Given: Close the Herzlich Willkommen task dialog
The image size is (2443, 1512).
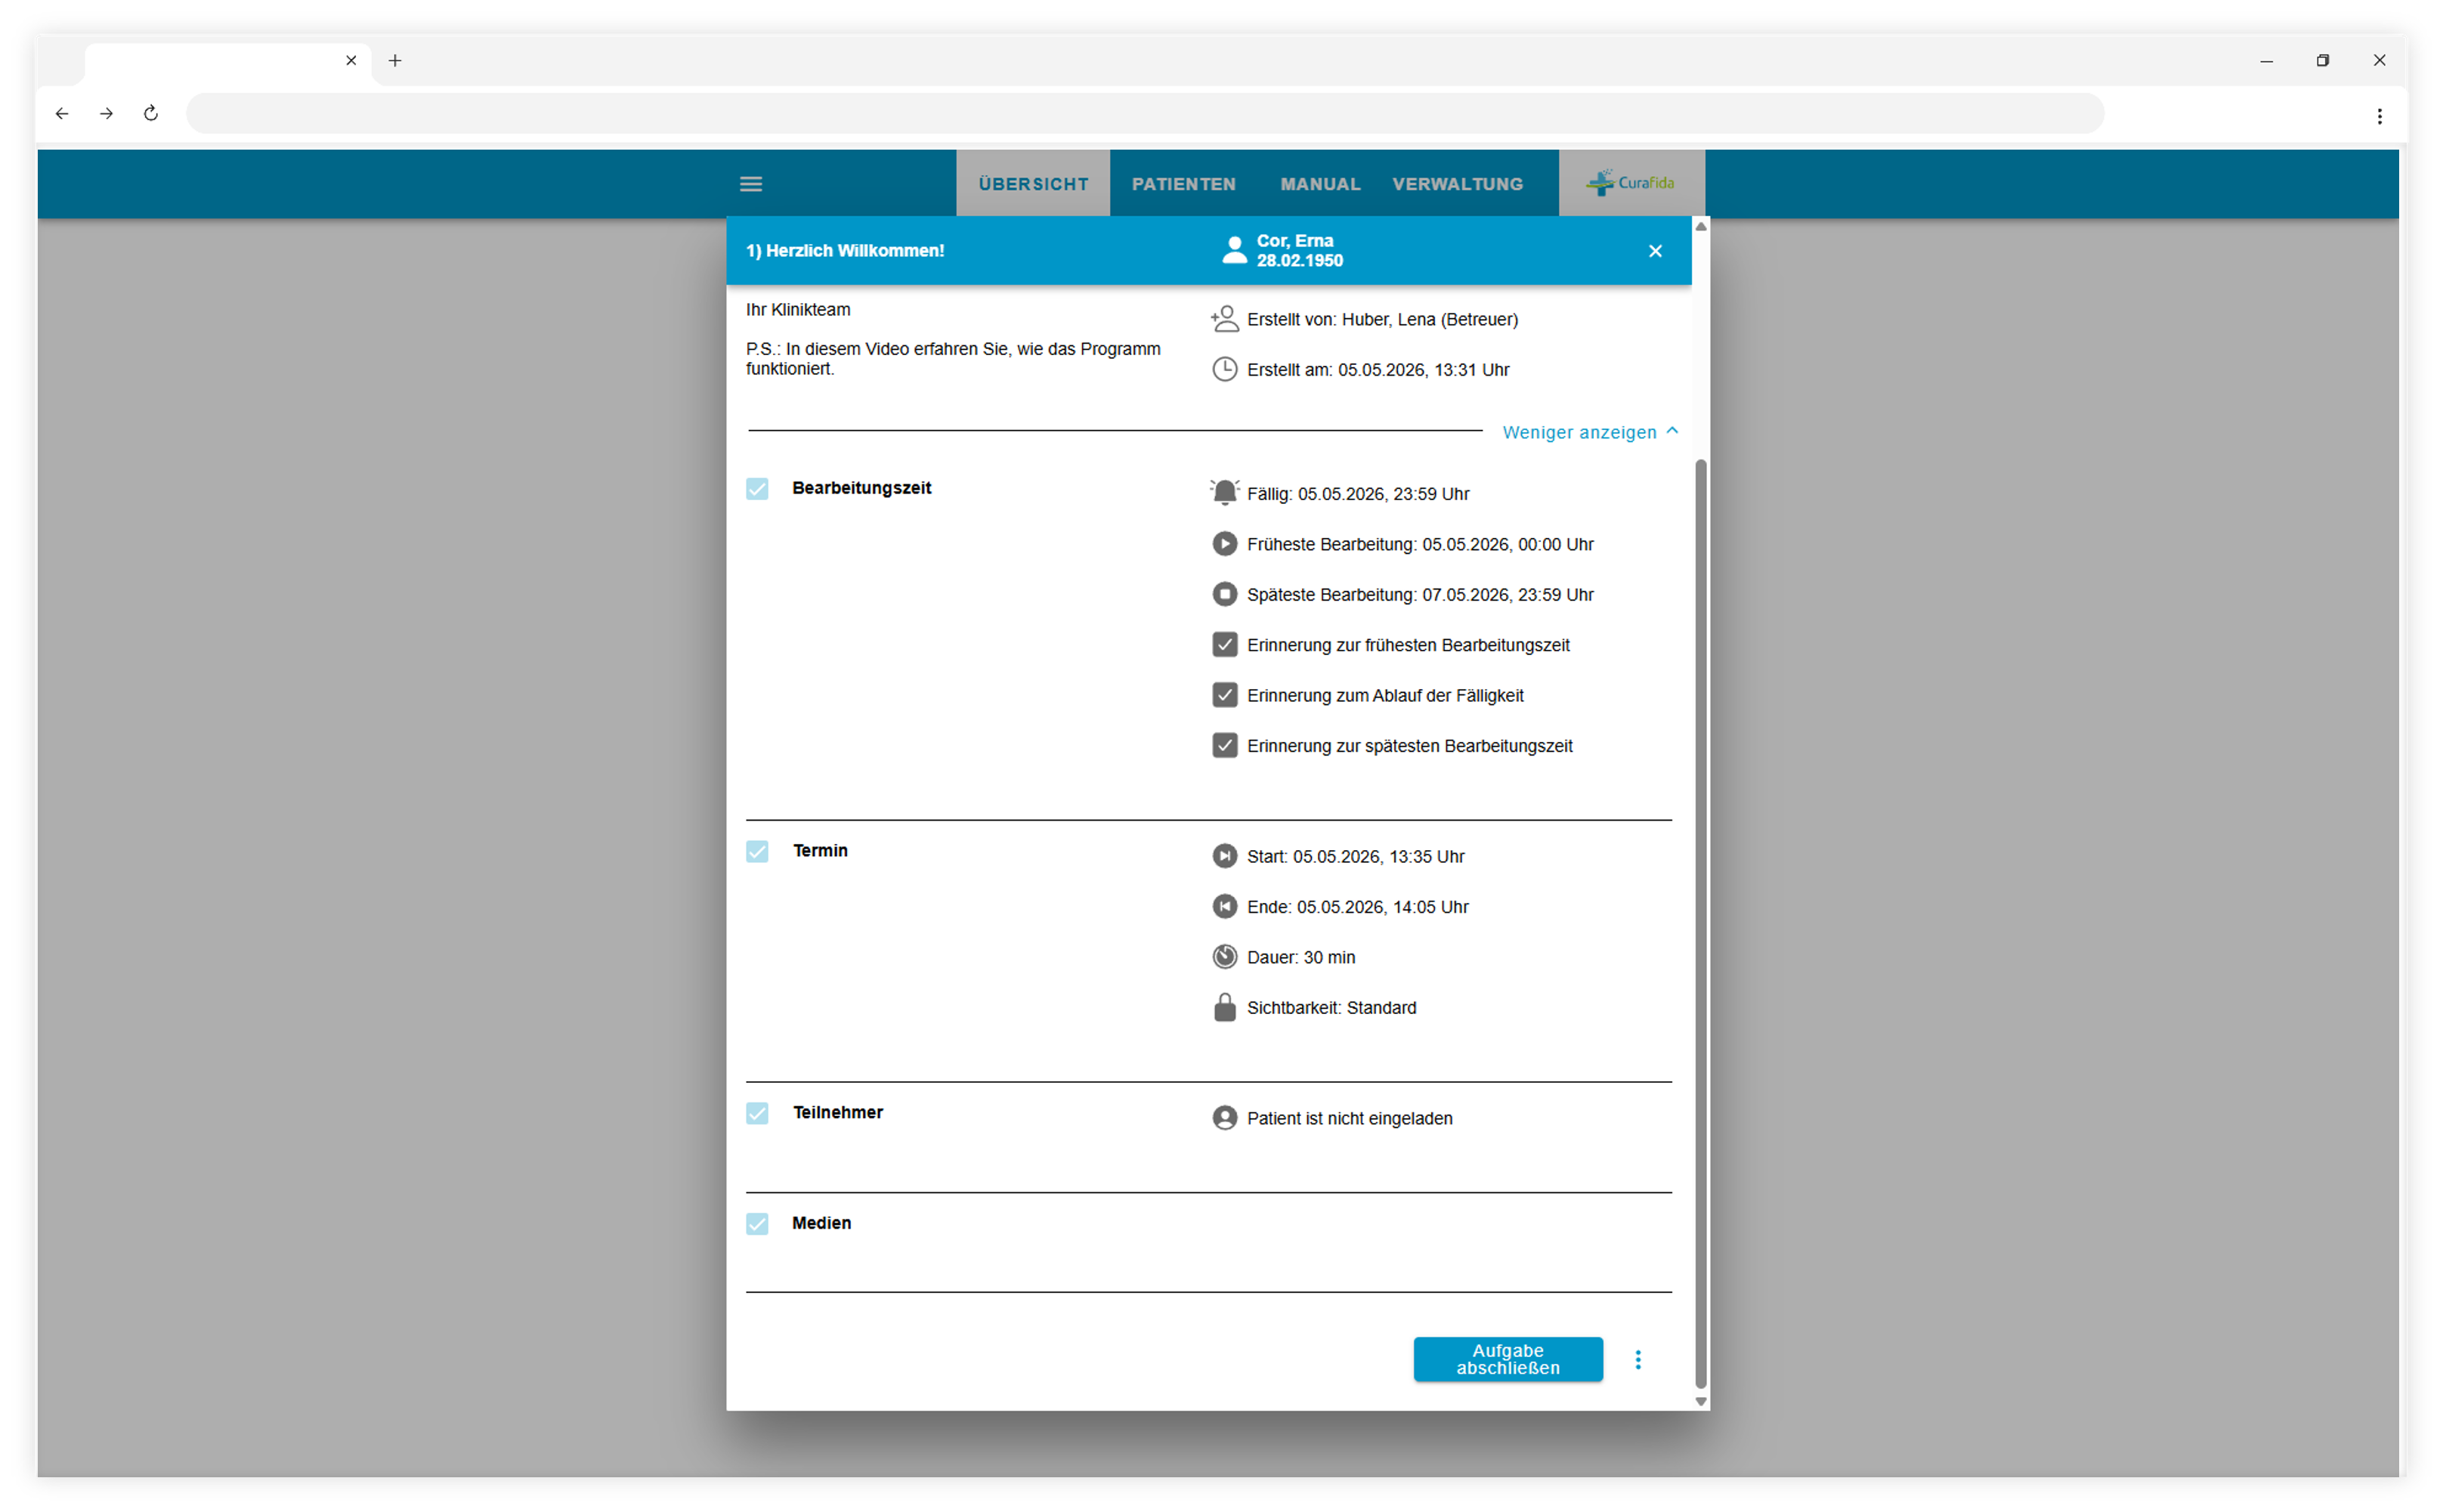Looking at the screenshot, I should tap(1655, 251).
